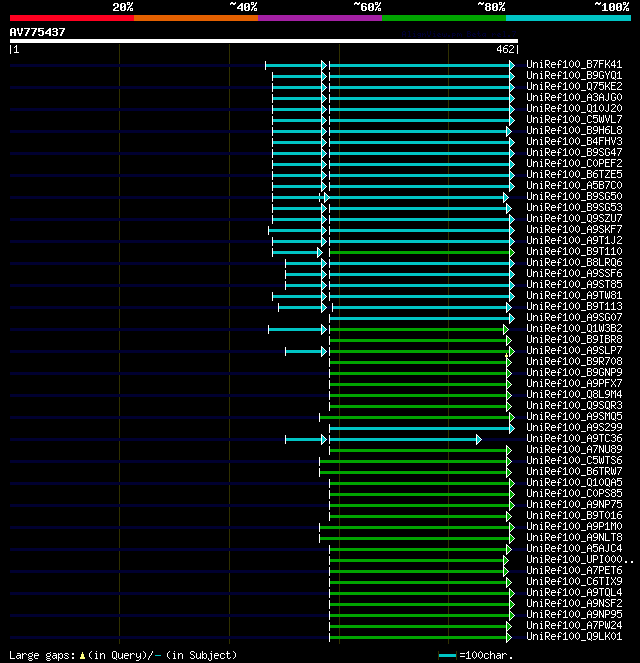Viewport: 640px width, 663px height.
Task: Select the UniRef100_Q1W3B2 label
Action: (574, 328)
